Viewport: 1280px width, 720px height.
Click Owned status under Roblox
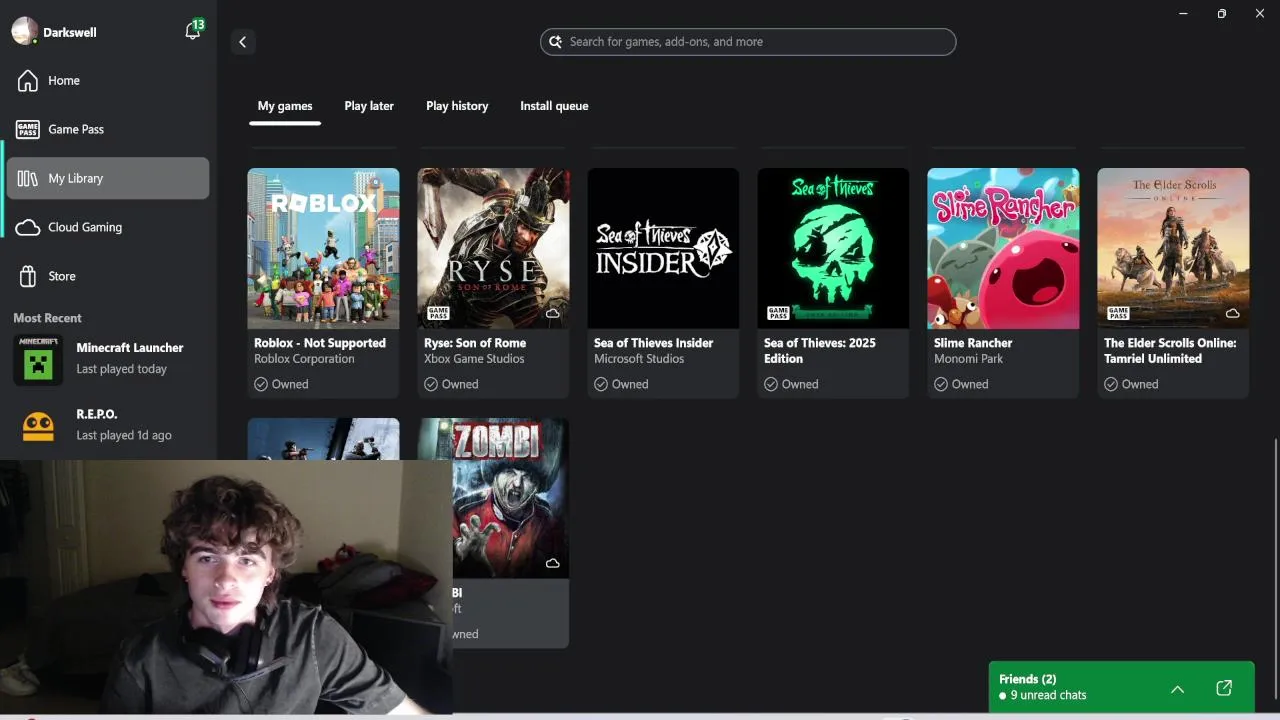[x=281, y=384]
